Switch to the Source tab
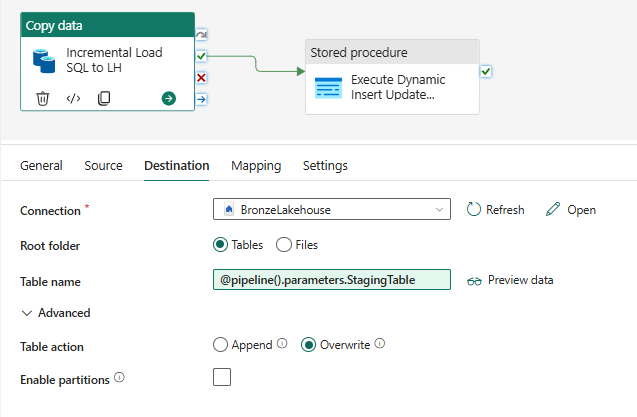This screenshot has width=637, height=417. (103, 165)
